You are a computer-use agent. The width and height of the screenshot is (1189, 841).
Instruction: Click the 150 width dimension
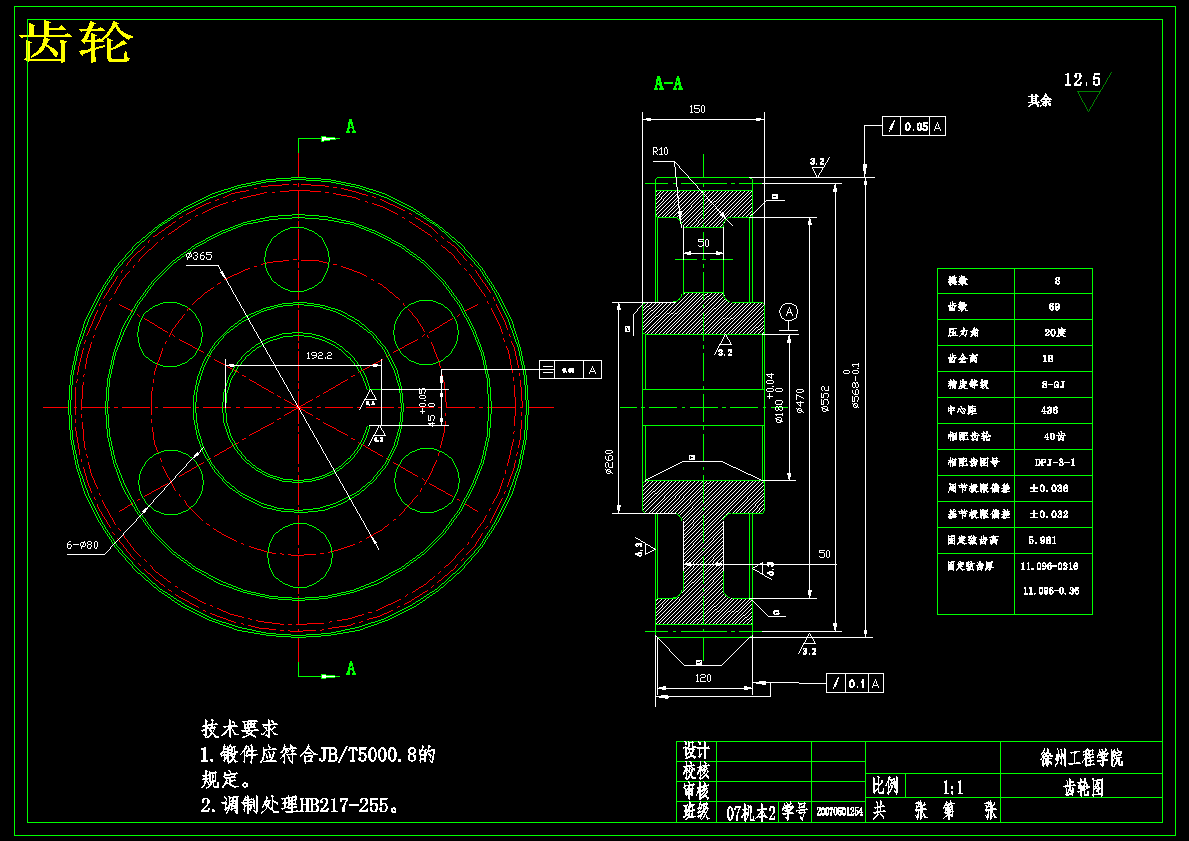point(697,109)
